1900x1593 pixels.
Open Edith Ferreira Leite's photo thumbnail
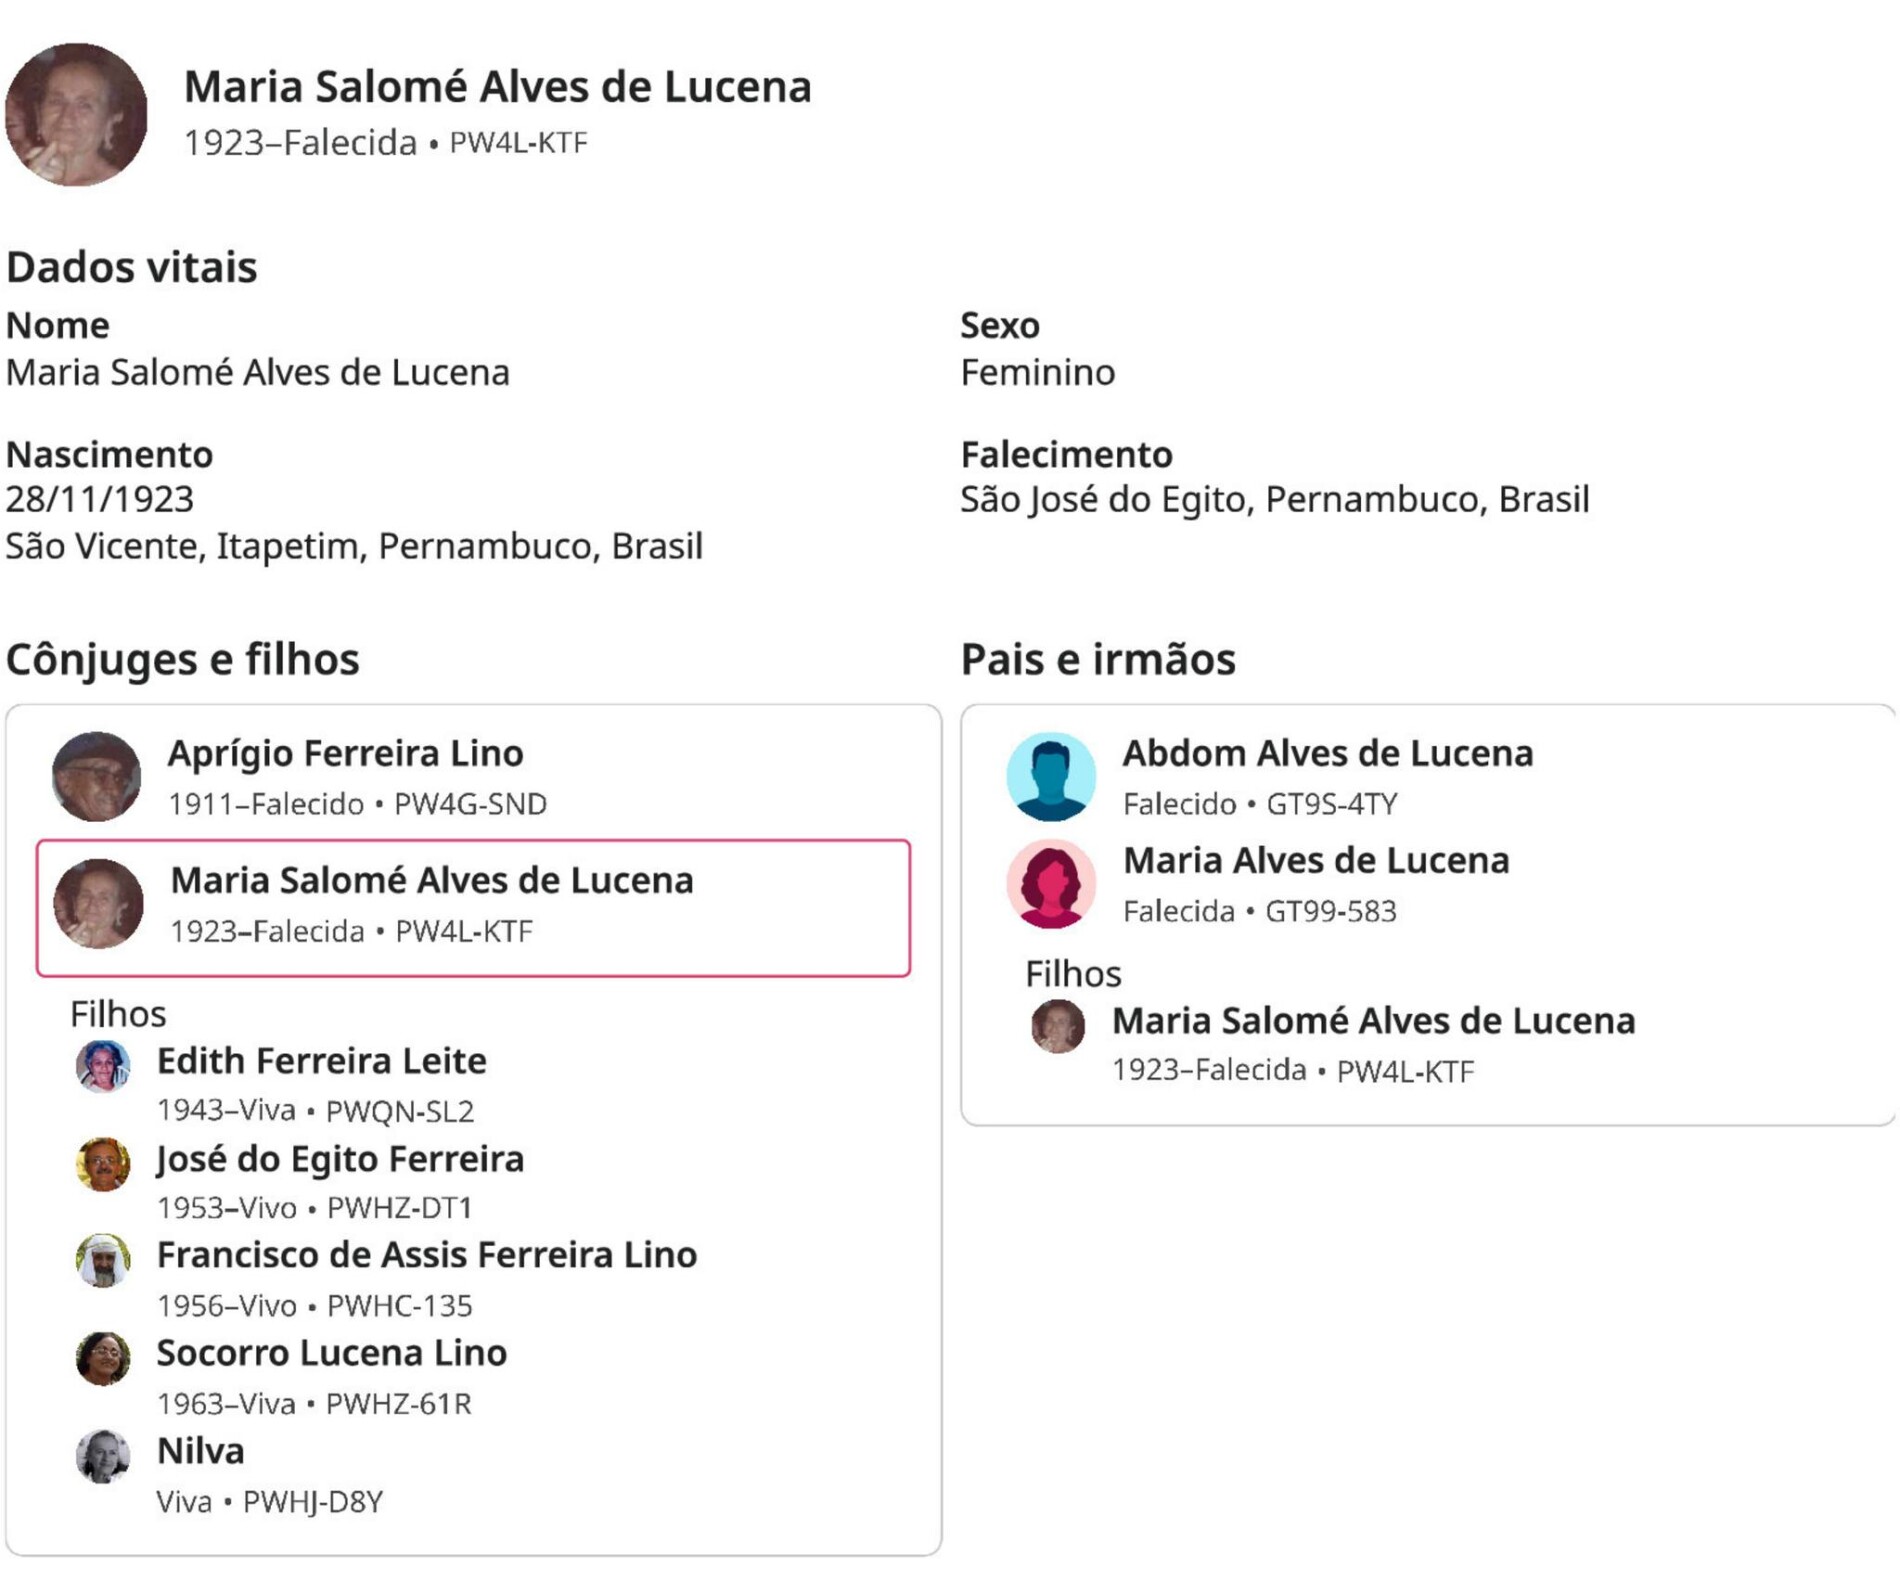pyautogui.click(x=103, y=1066)
